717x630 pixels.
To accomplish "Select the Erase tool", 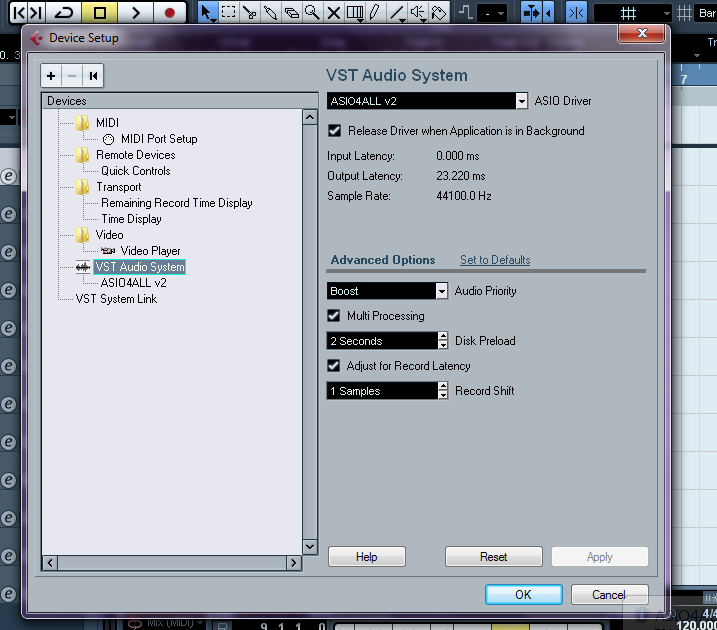I will pos(291,12).
